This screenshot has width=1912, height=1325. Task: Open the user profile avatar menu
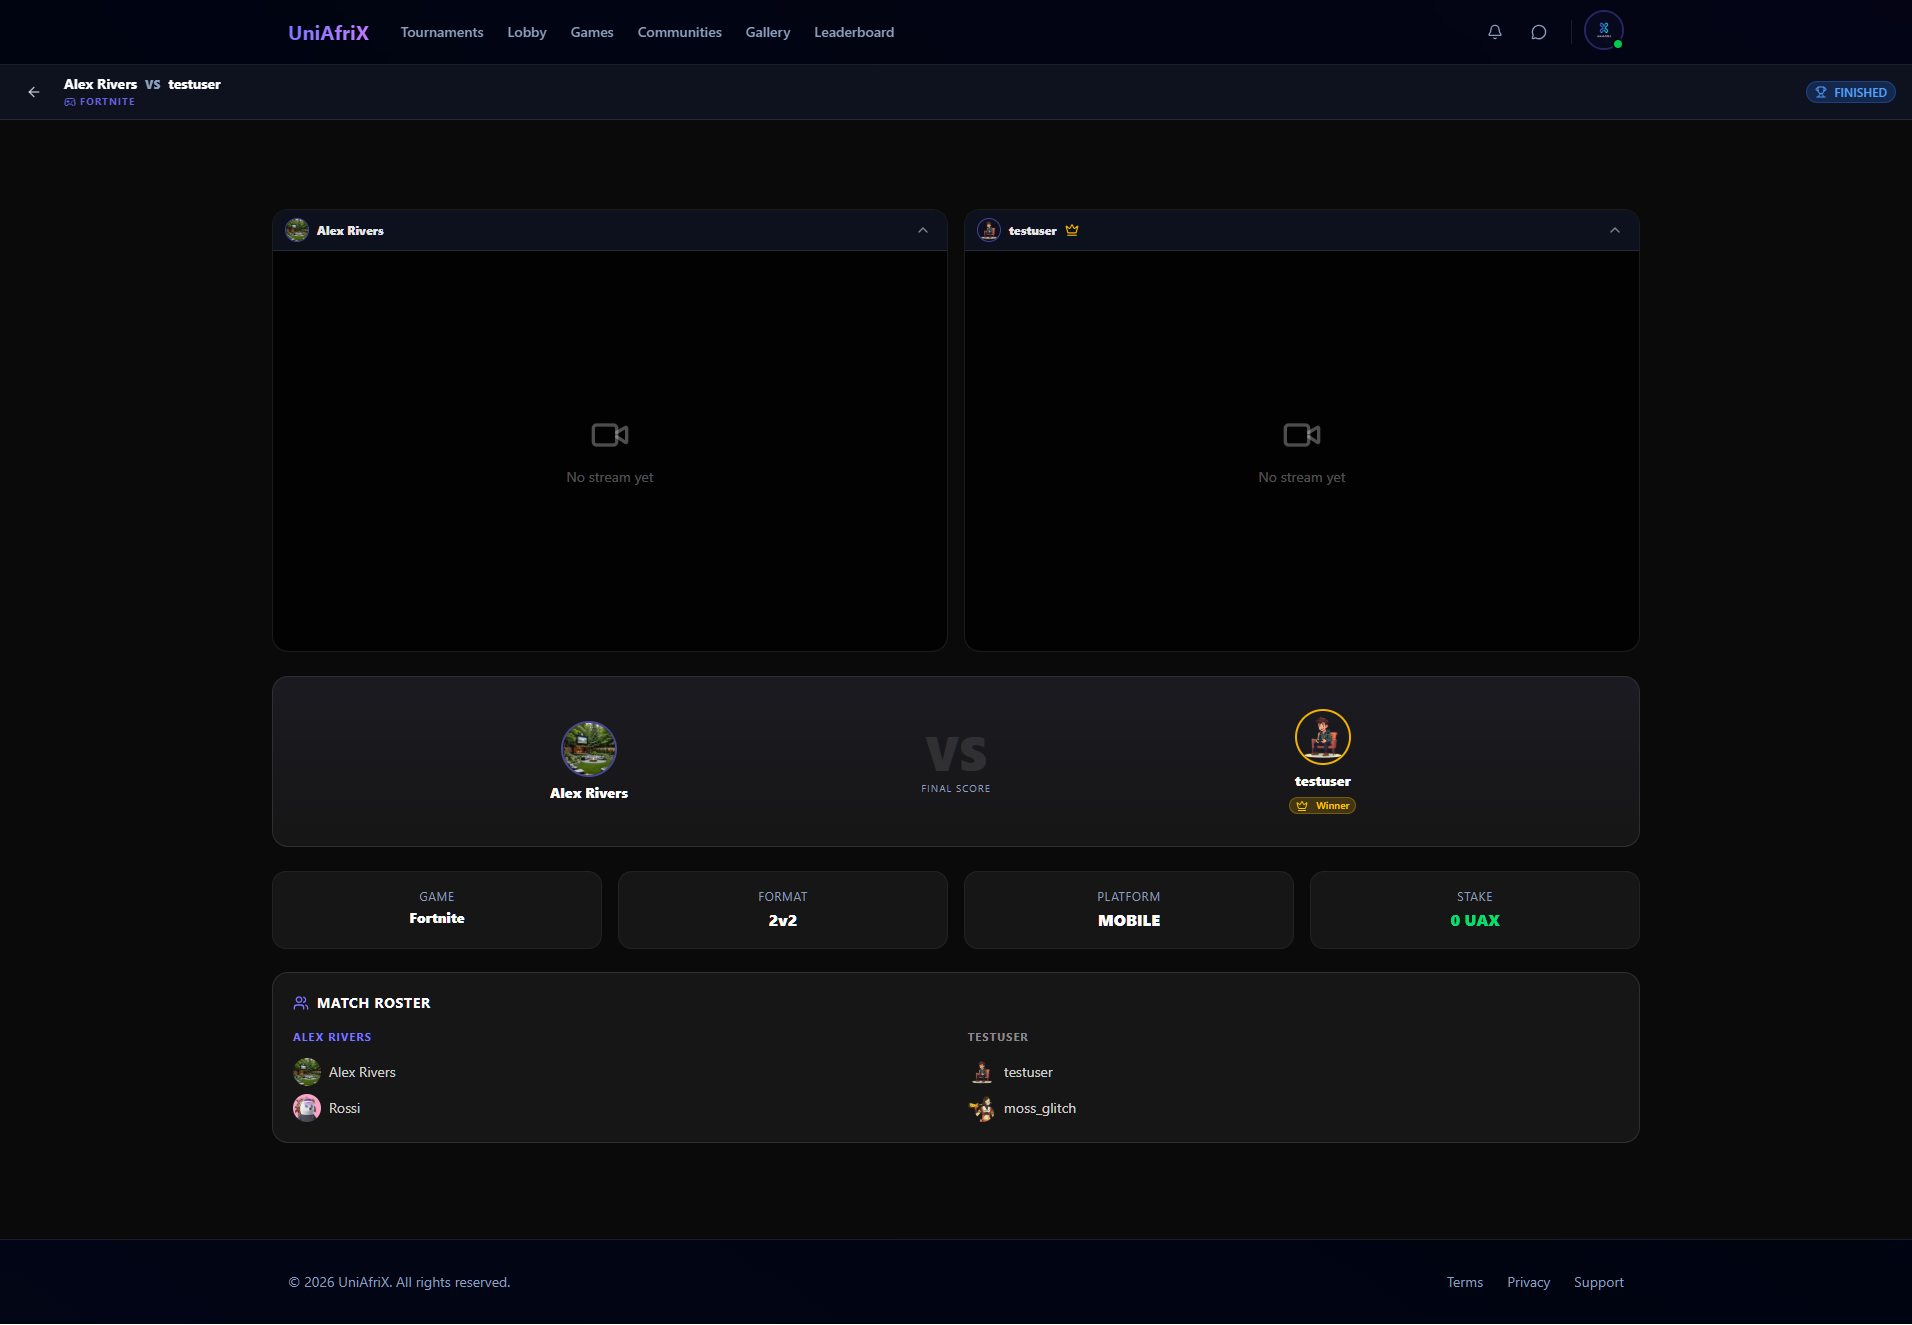(1603, 30)
